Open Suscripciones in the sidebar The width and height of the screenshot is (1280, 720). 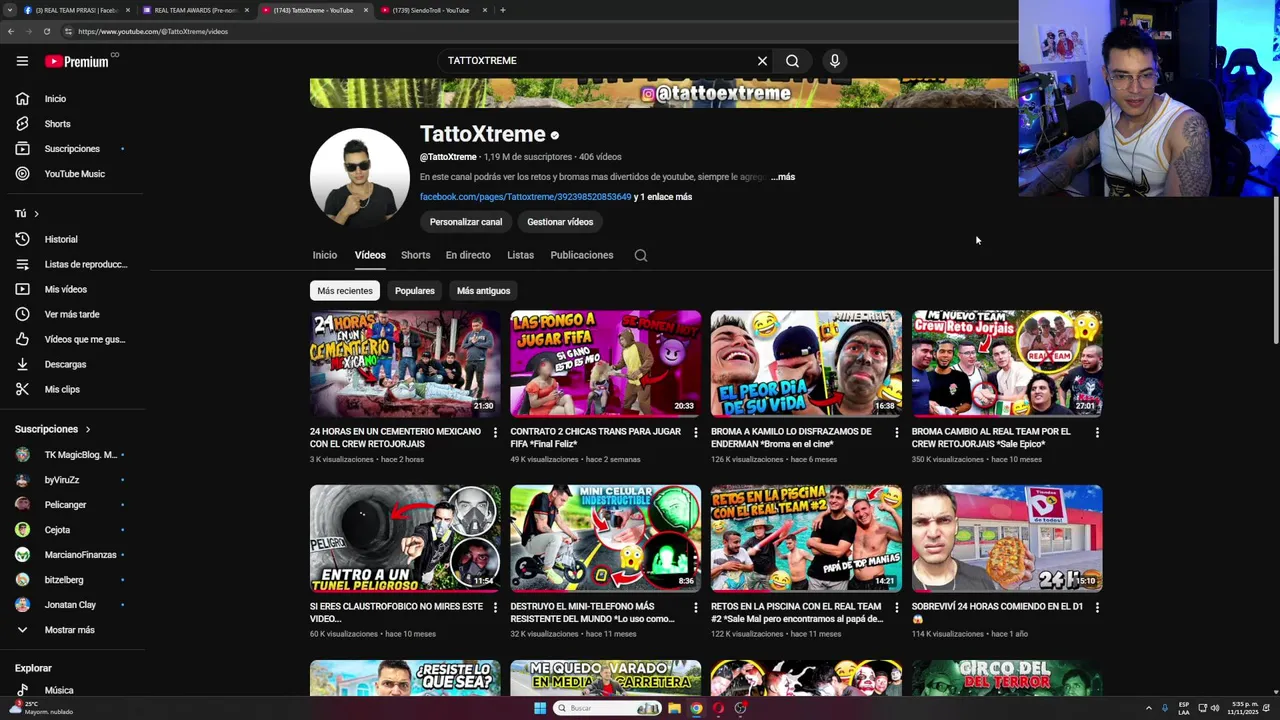coord(70,149)
